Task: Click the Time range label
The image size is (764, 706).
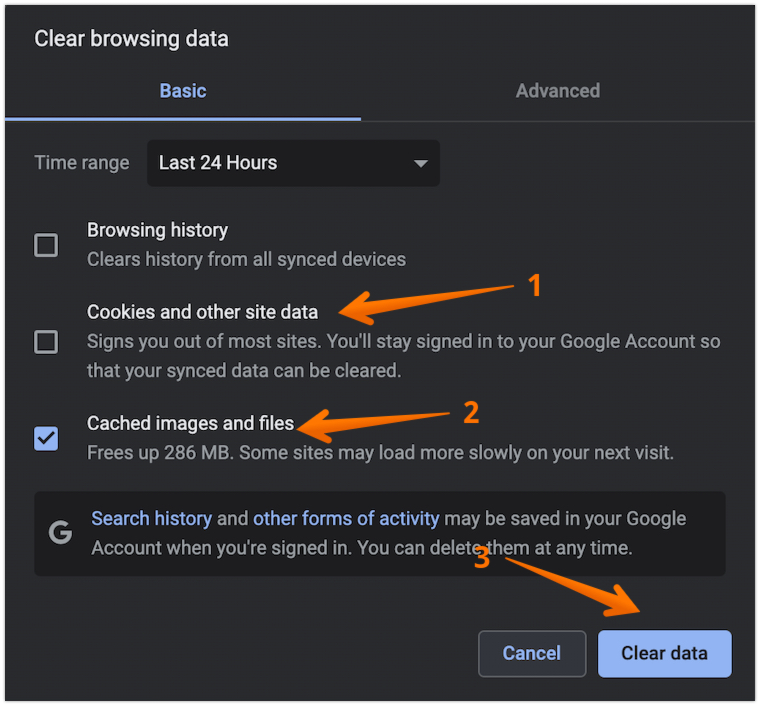Action: point(82,163)
